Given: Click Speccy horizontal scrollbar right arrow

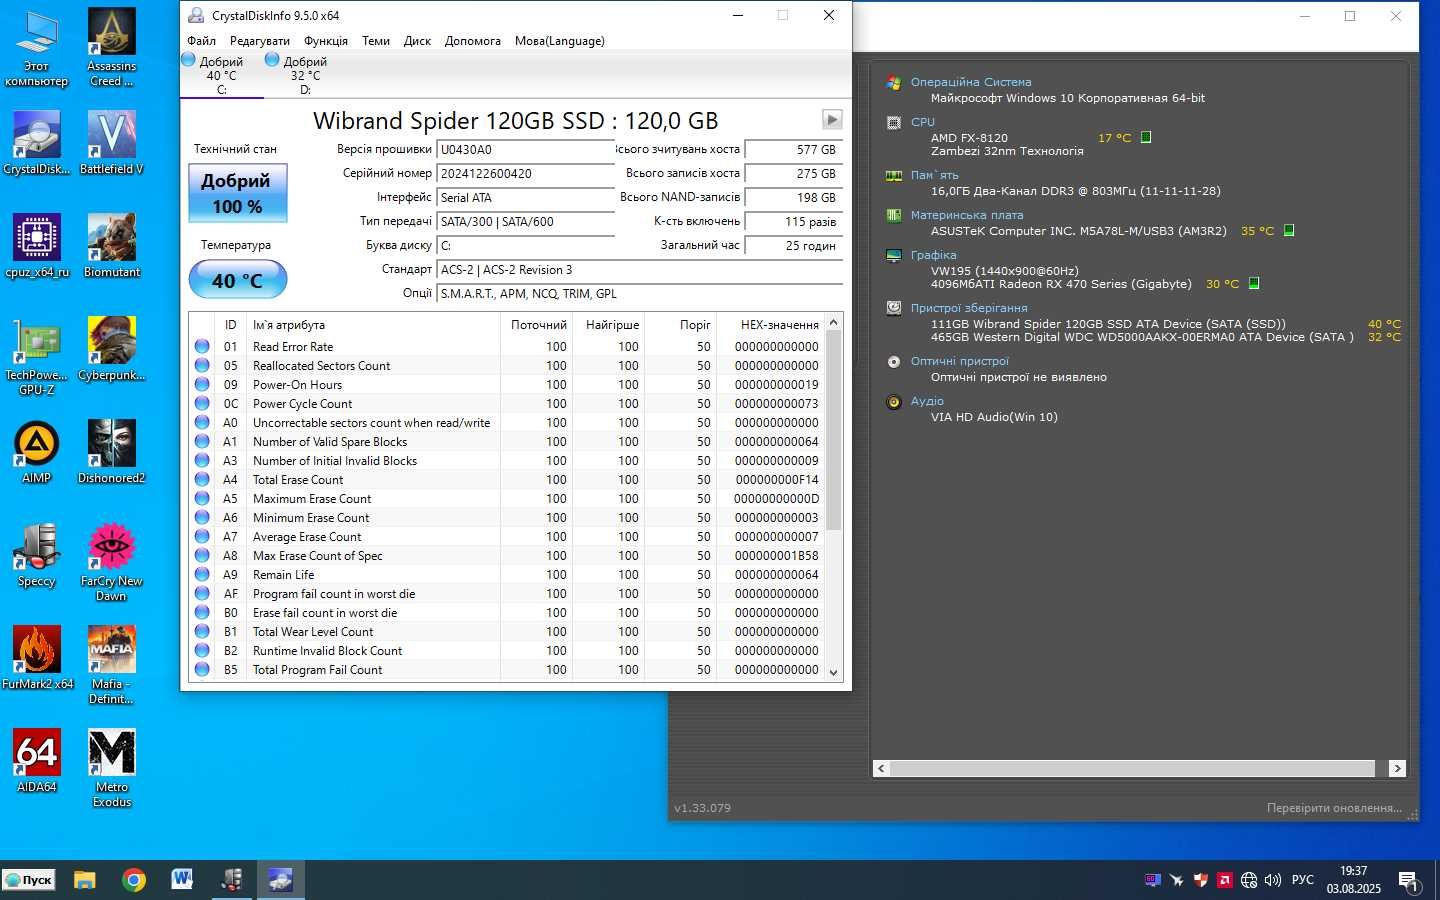Looking at the screenshot, I should pyautogui.click(x=1397, y=768).
